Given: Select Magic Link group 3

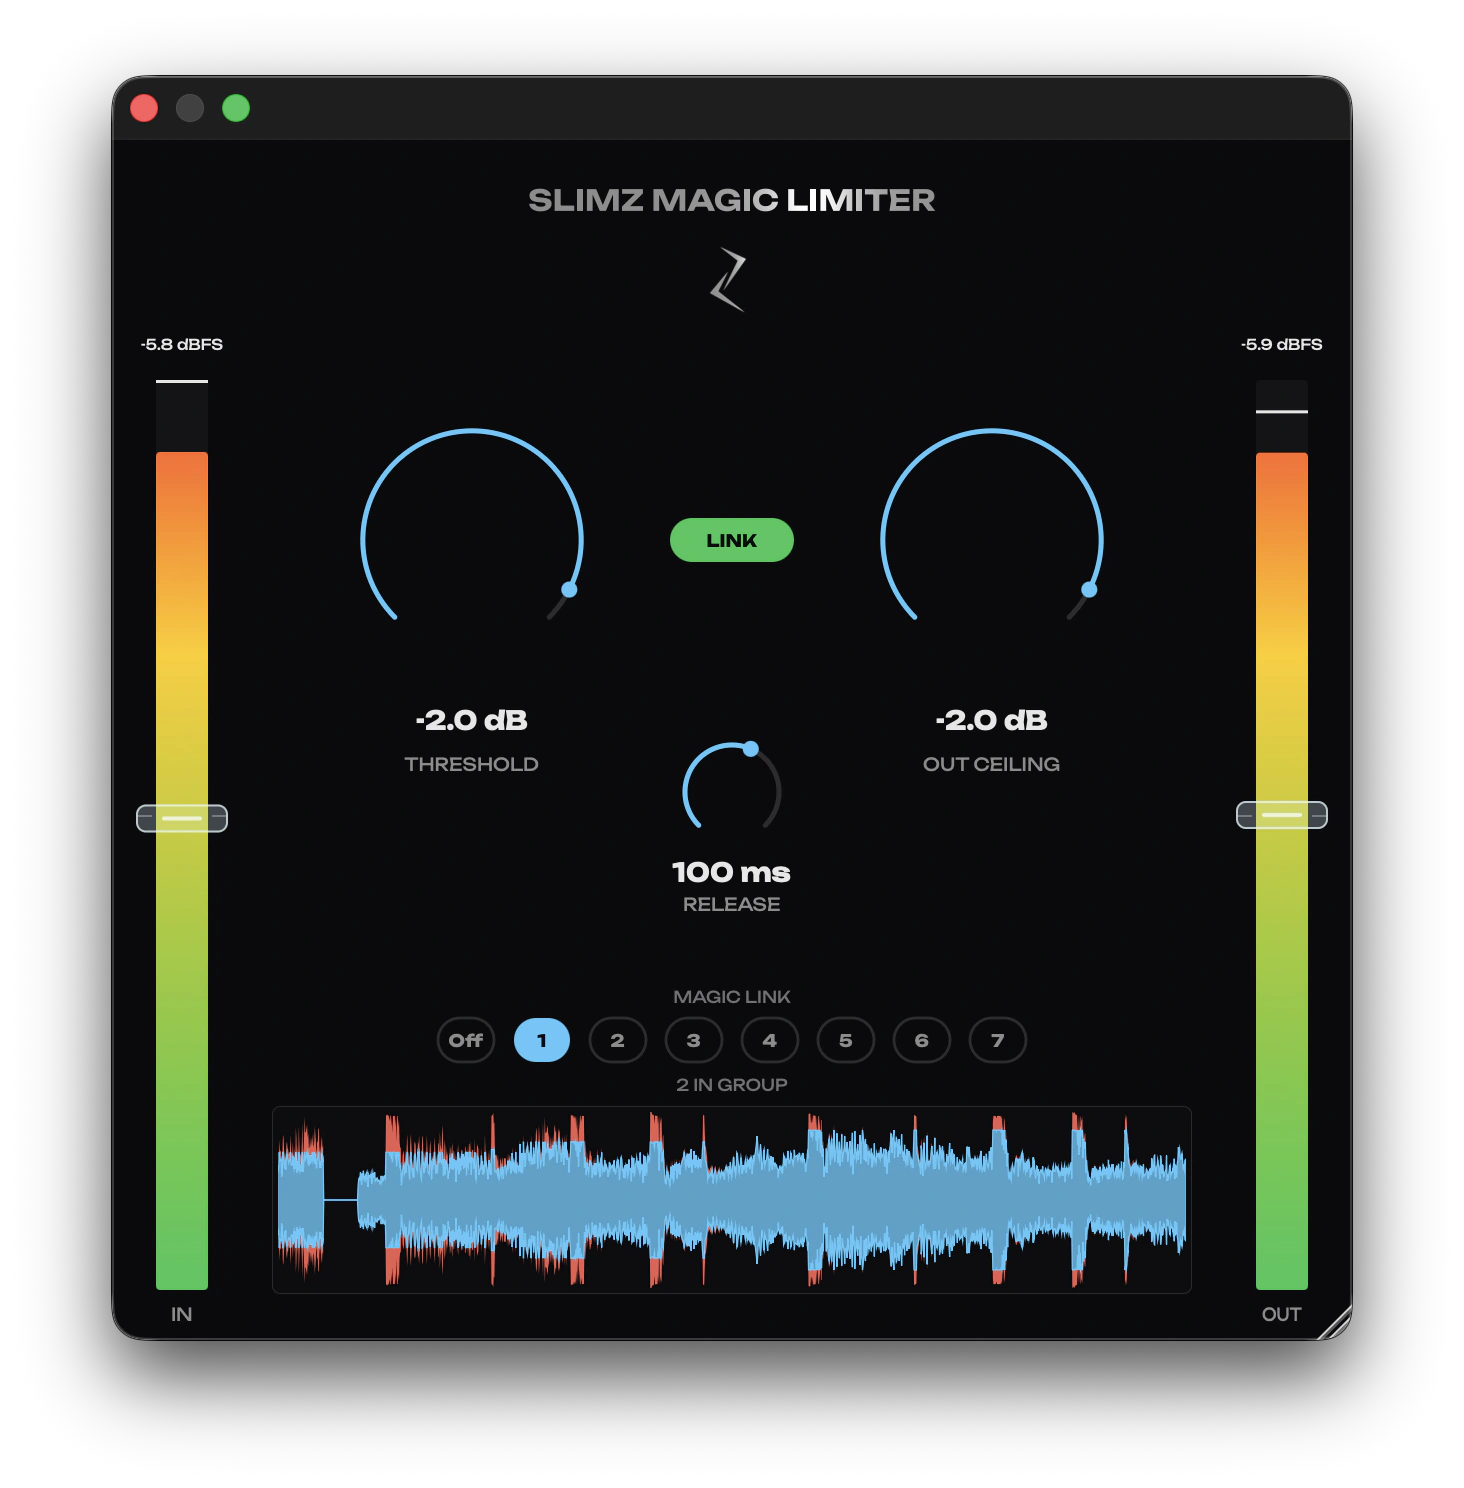Looking at the screenshot, I should tap(694, 1040).
